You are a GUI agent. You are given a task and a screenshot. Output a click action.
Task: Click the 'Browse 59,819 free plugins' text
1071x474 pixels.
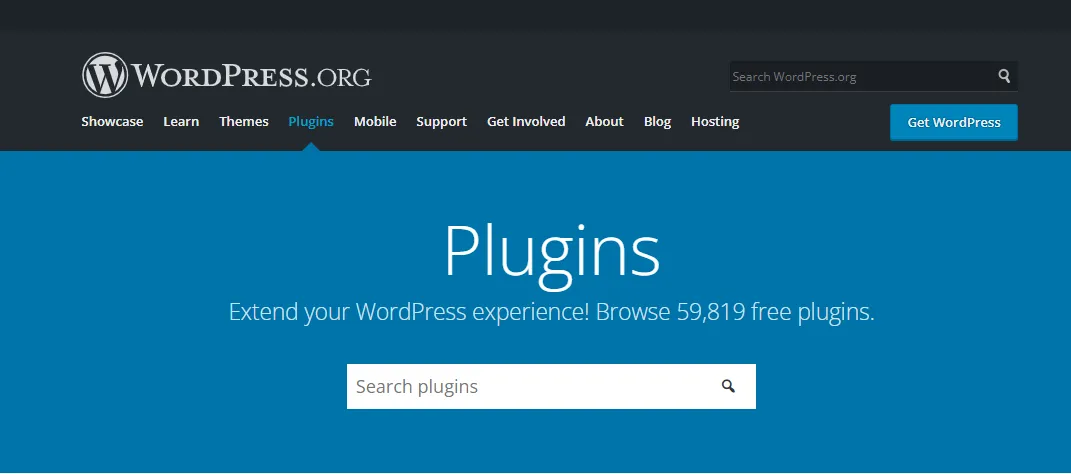(x=735, y=312)
